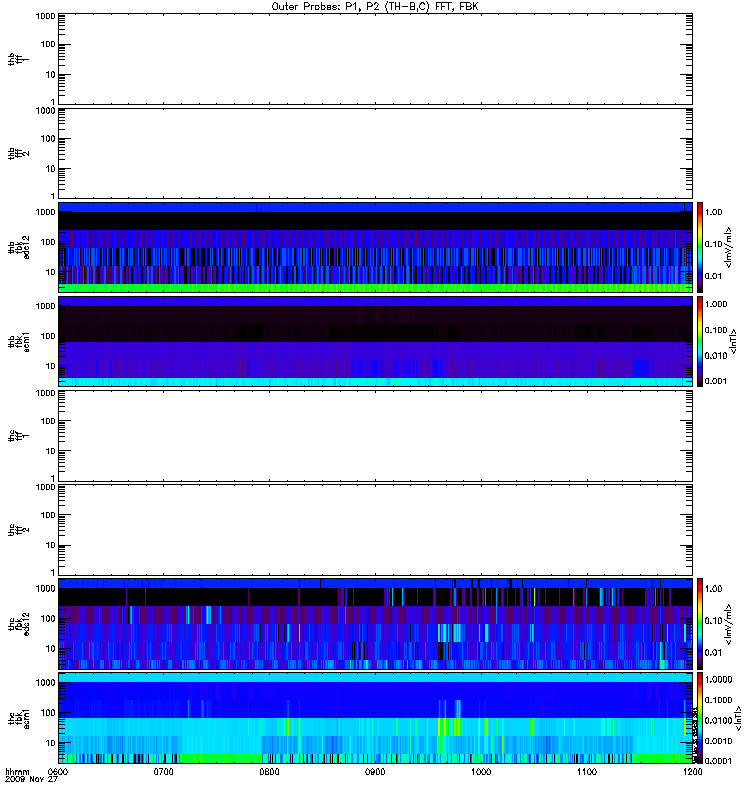Click '0.10' on the thb edc12 color scale
This screenshot has width=750, height=800.
tap(713, 244)
